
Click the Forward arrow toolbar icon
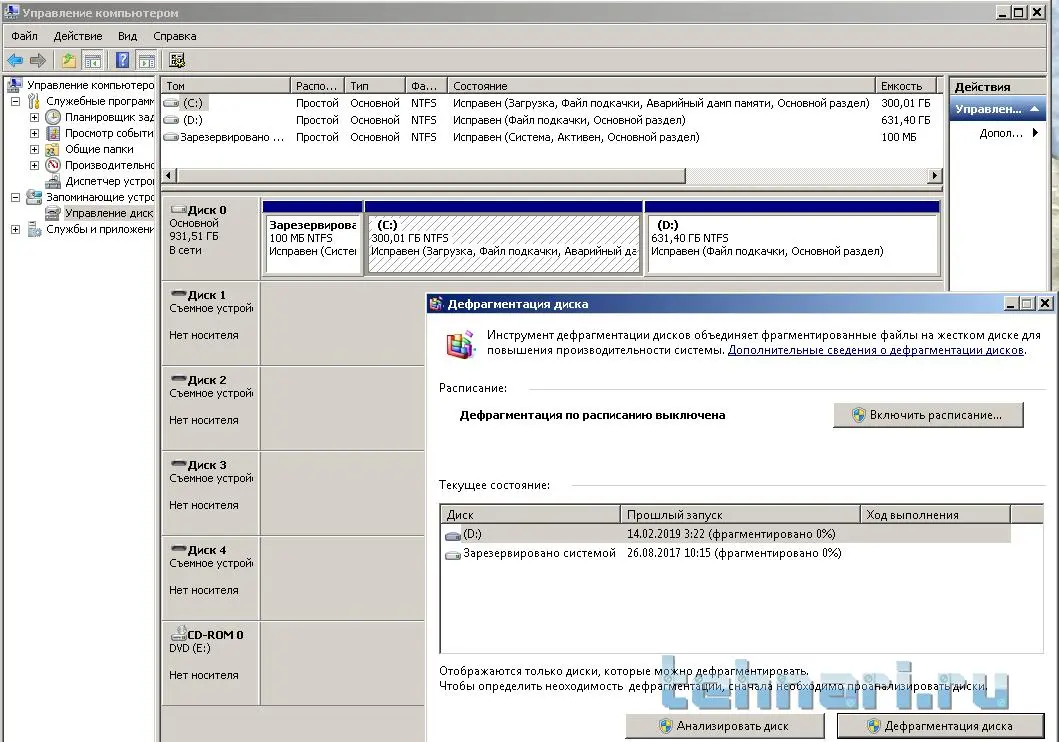click(38, 60)
